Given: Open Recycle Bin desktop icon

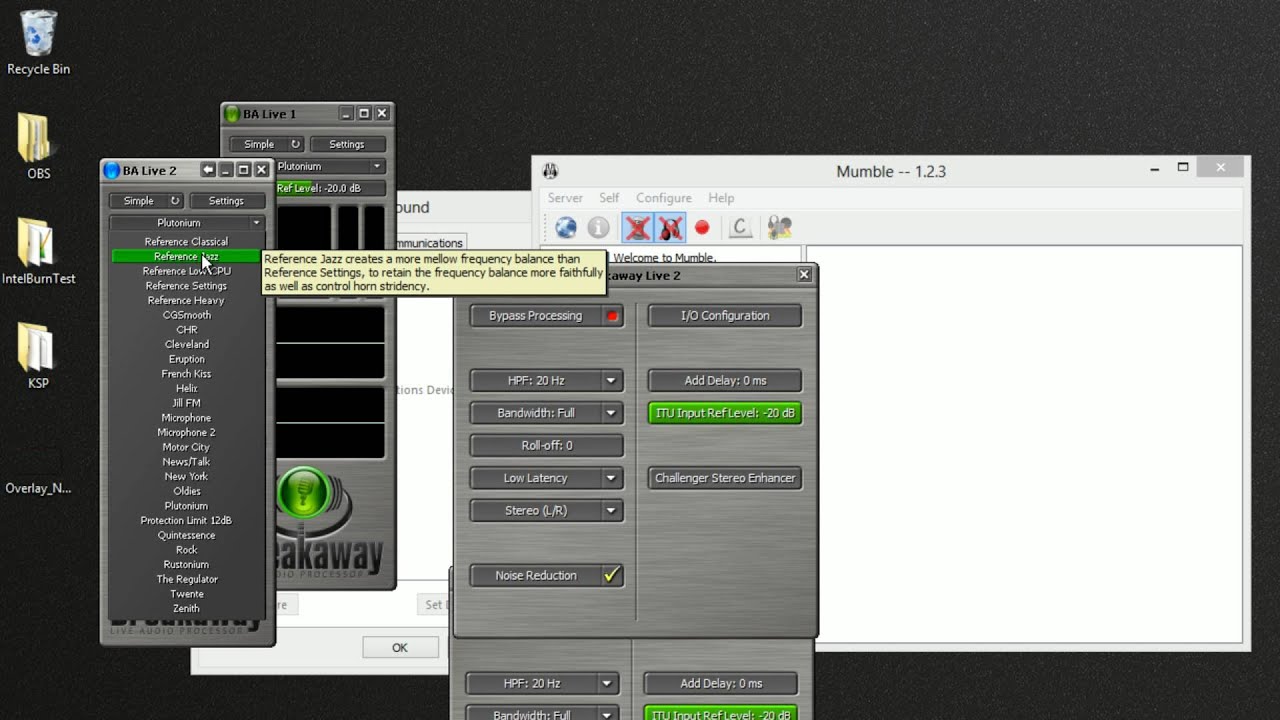Looking at the screenshot, I should (x=39, y=44).
